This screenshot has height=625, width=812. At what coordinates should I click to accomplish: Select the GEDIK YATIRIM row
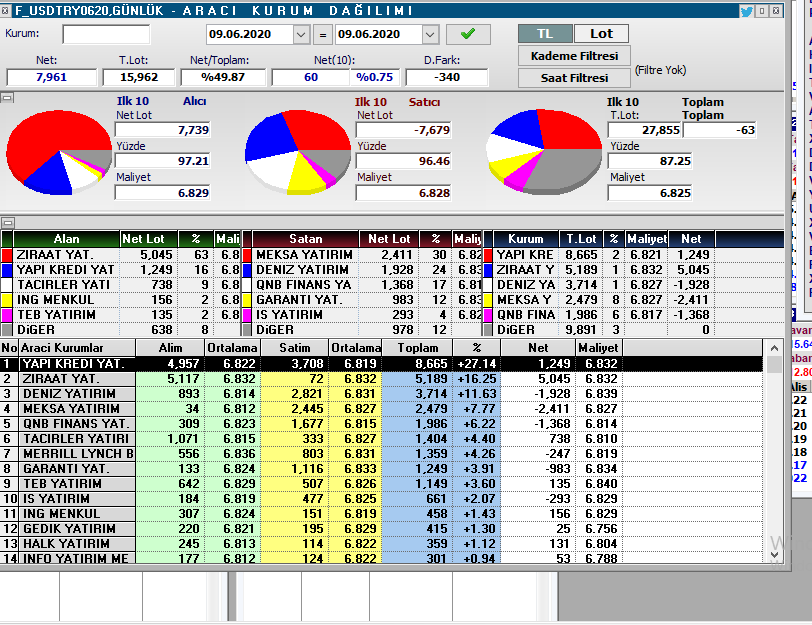[382, 529]
